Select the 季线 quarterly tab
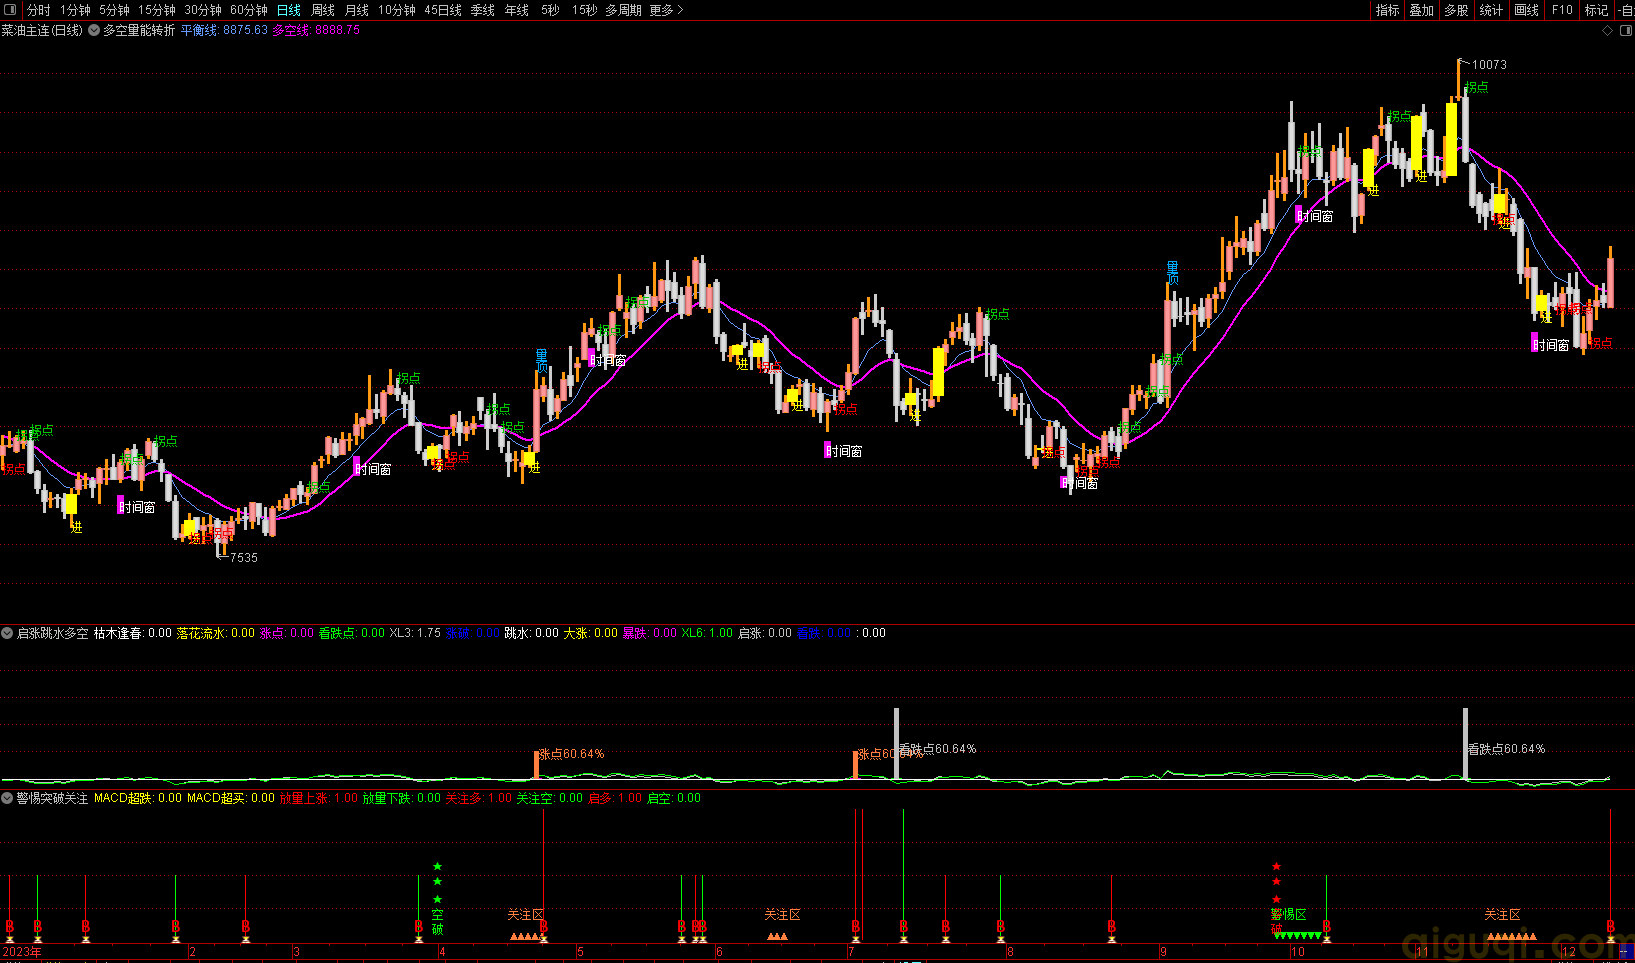This screenshot has height=963, width=1635. [x=483, y=10]
